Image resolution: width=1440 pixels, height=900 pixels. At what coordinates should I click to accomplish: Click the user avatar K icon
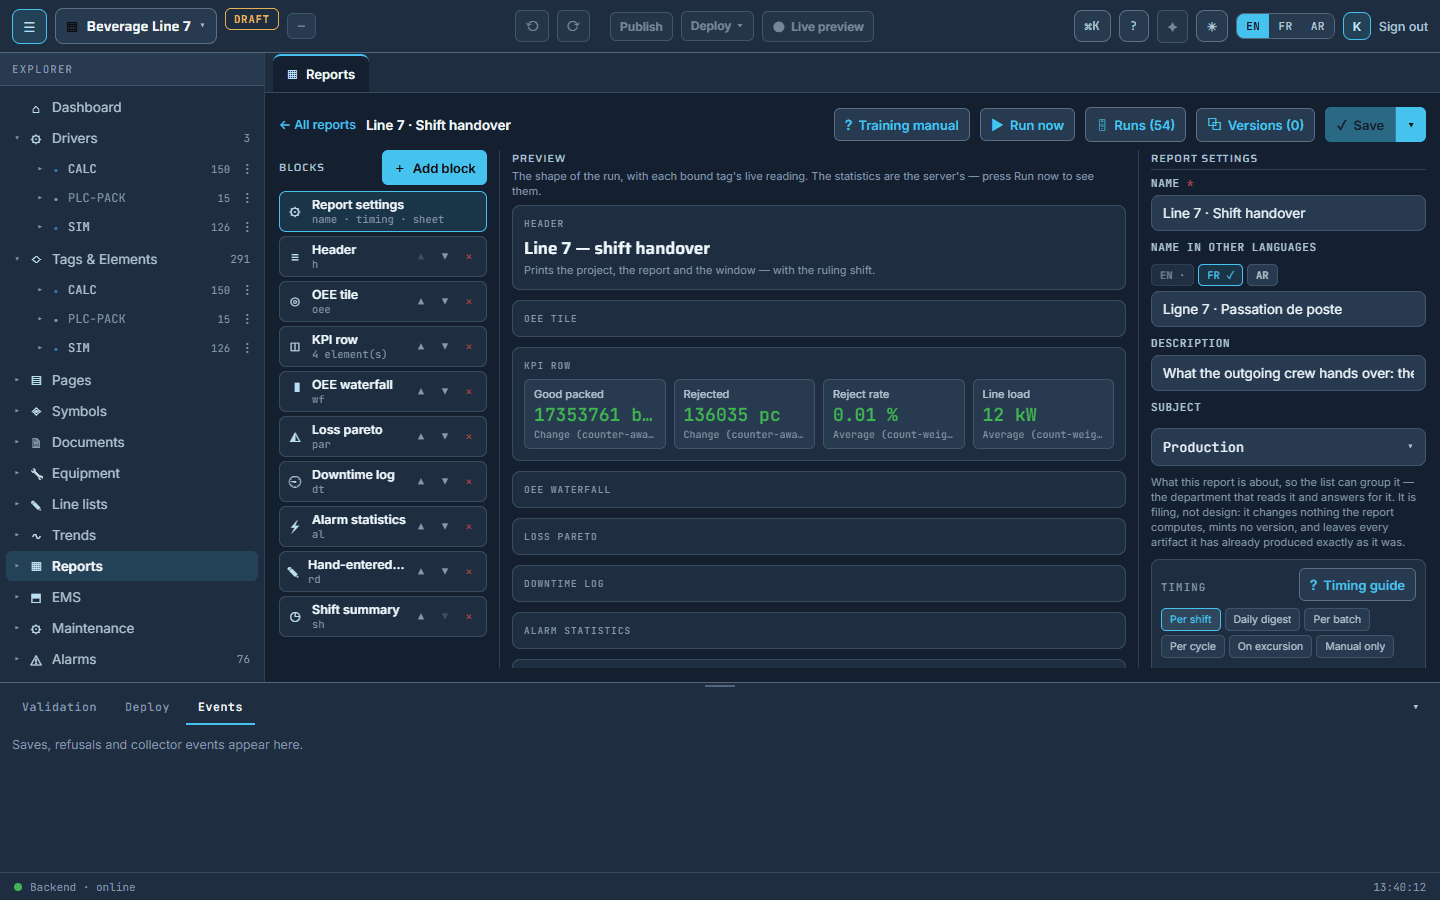[x=1357, y=26]
